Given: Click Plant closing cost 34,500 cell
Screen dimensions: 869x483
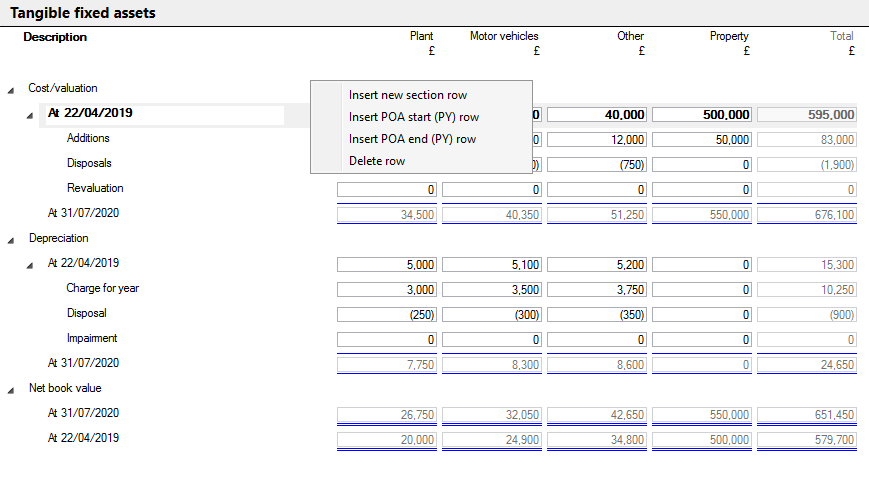Looking at the screenshot, I should pyautogui.click(x=387, y=215).
